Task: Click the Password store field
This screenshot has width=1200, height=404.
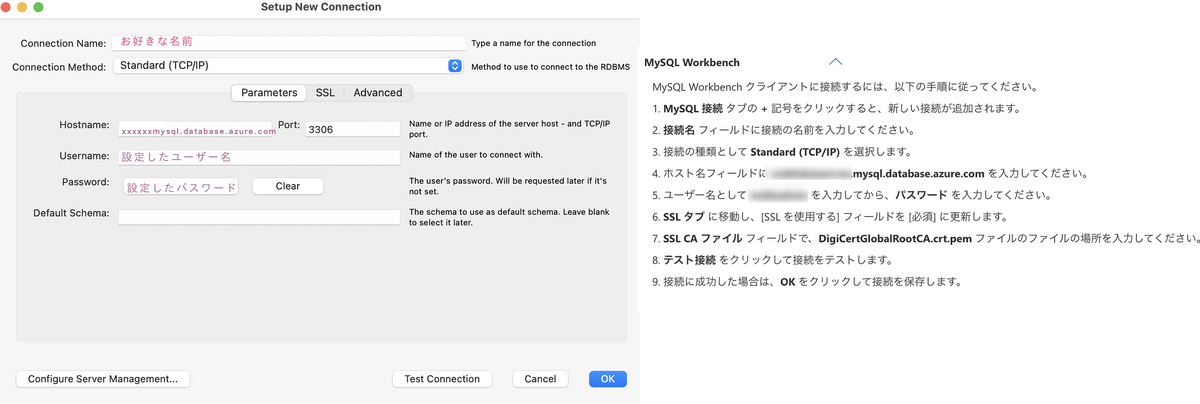Action: coord(180,186)
